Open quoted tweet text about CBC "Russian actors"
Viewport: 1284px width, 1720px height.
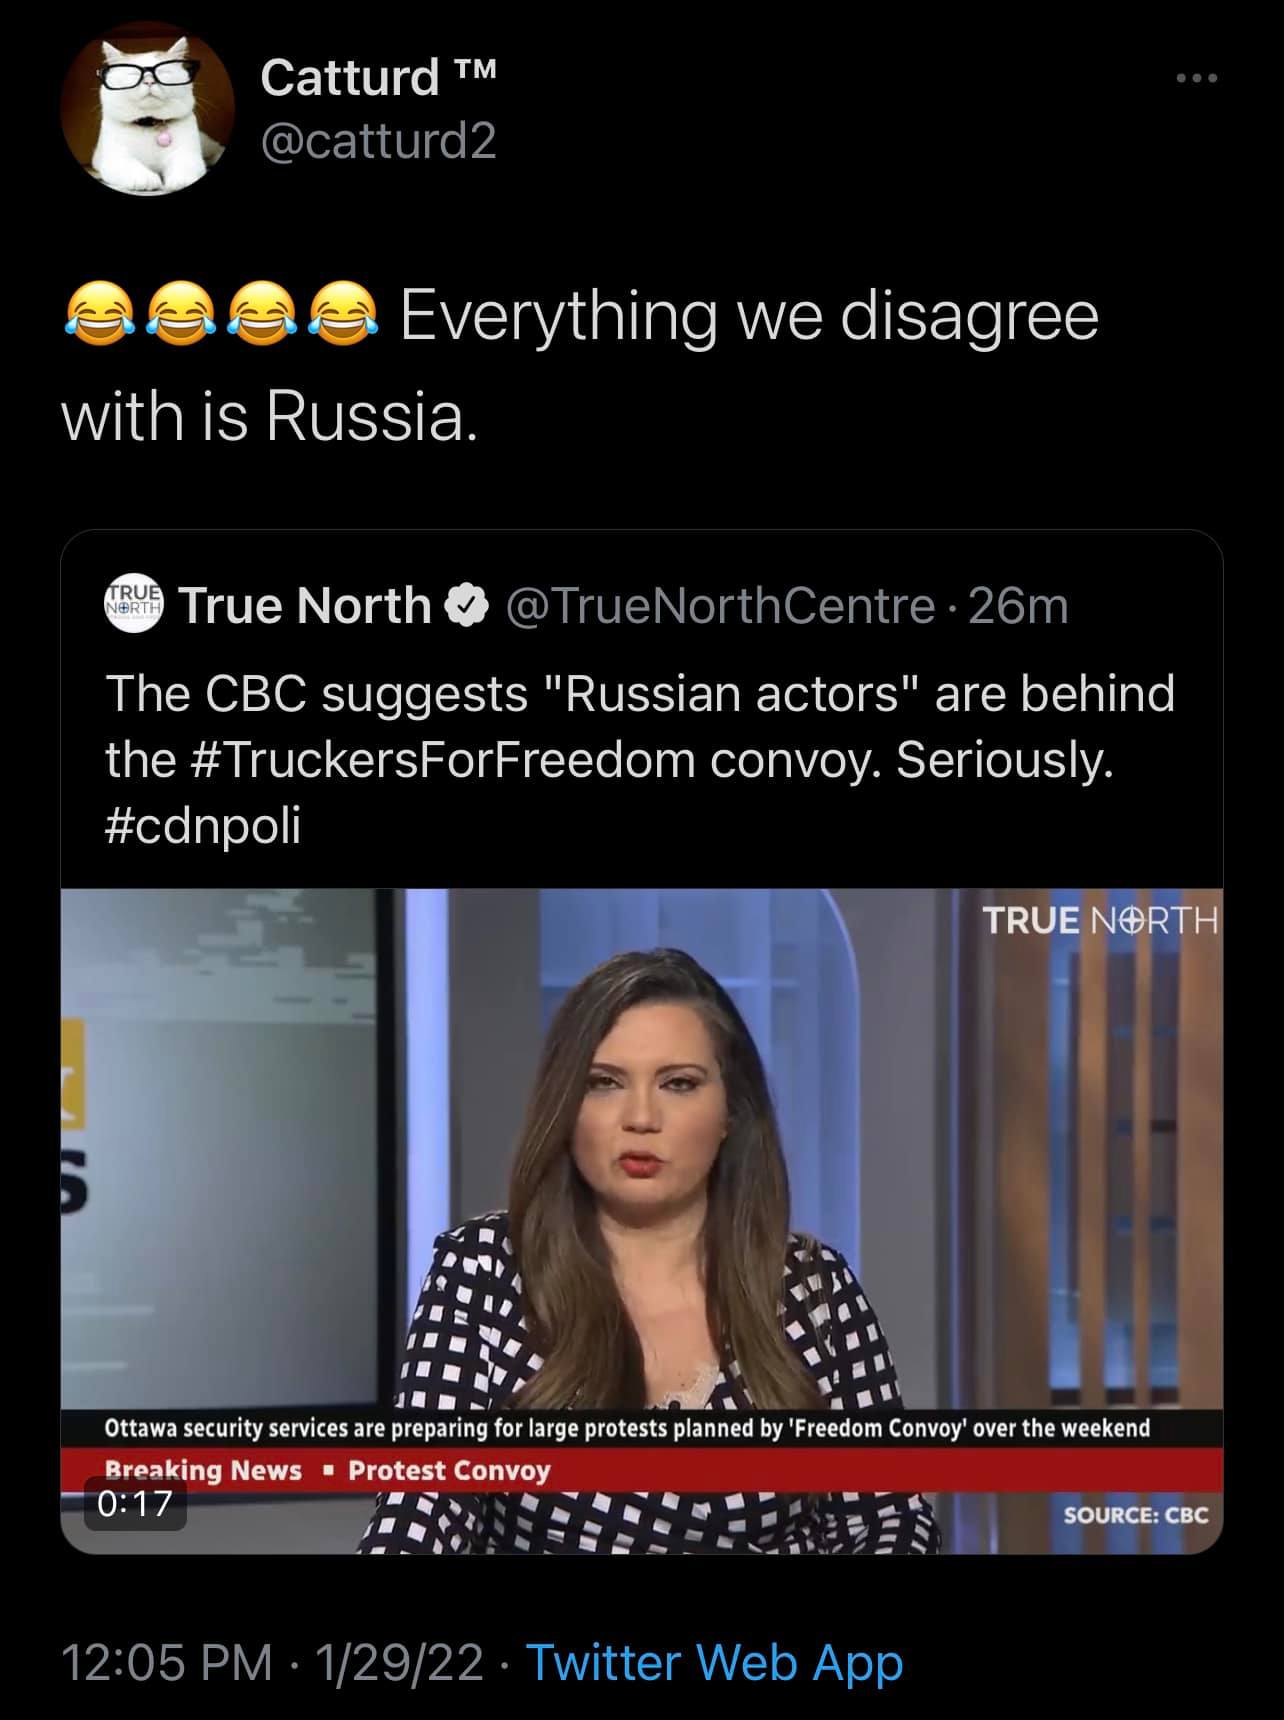640,727
